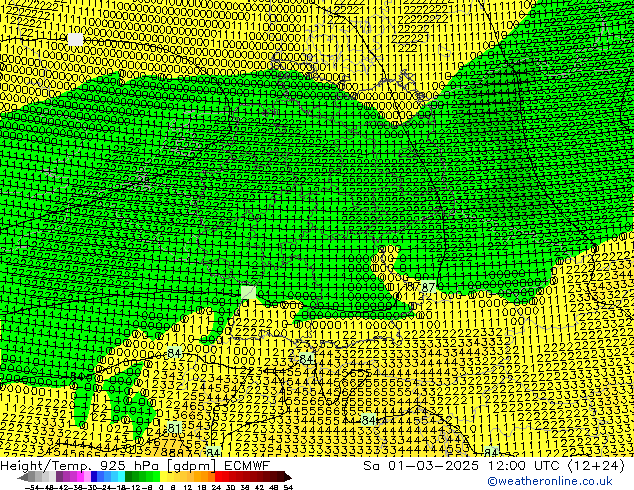Screen dimensions: 634x490
Task: Select the yellow legend swatch above 0
Action: pos(163,477)
